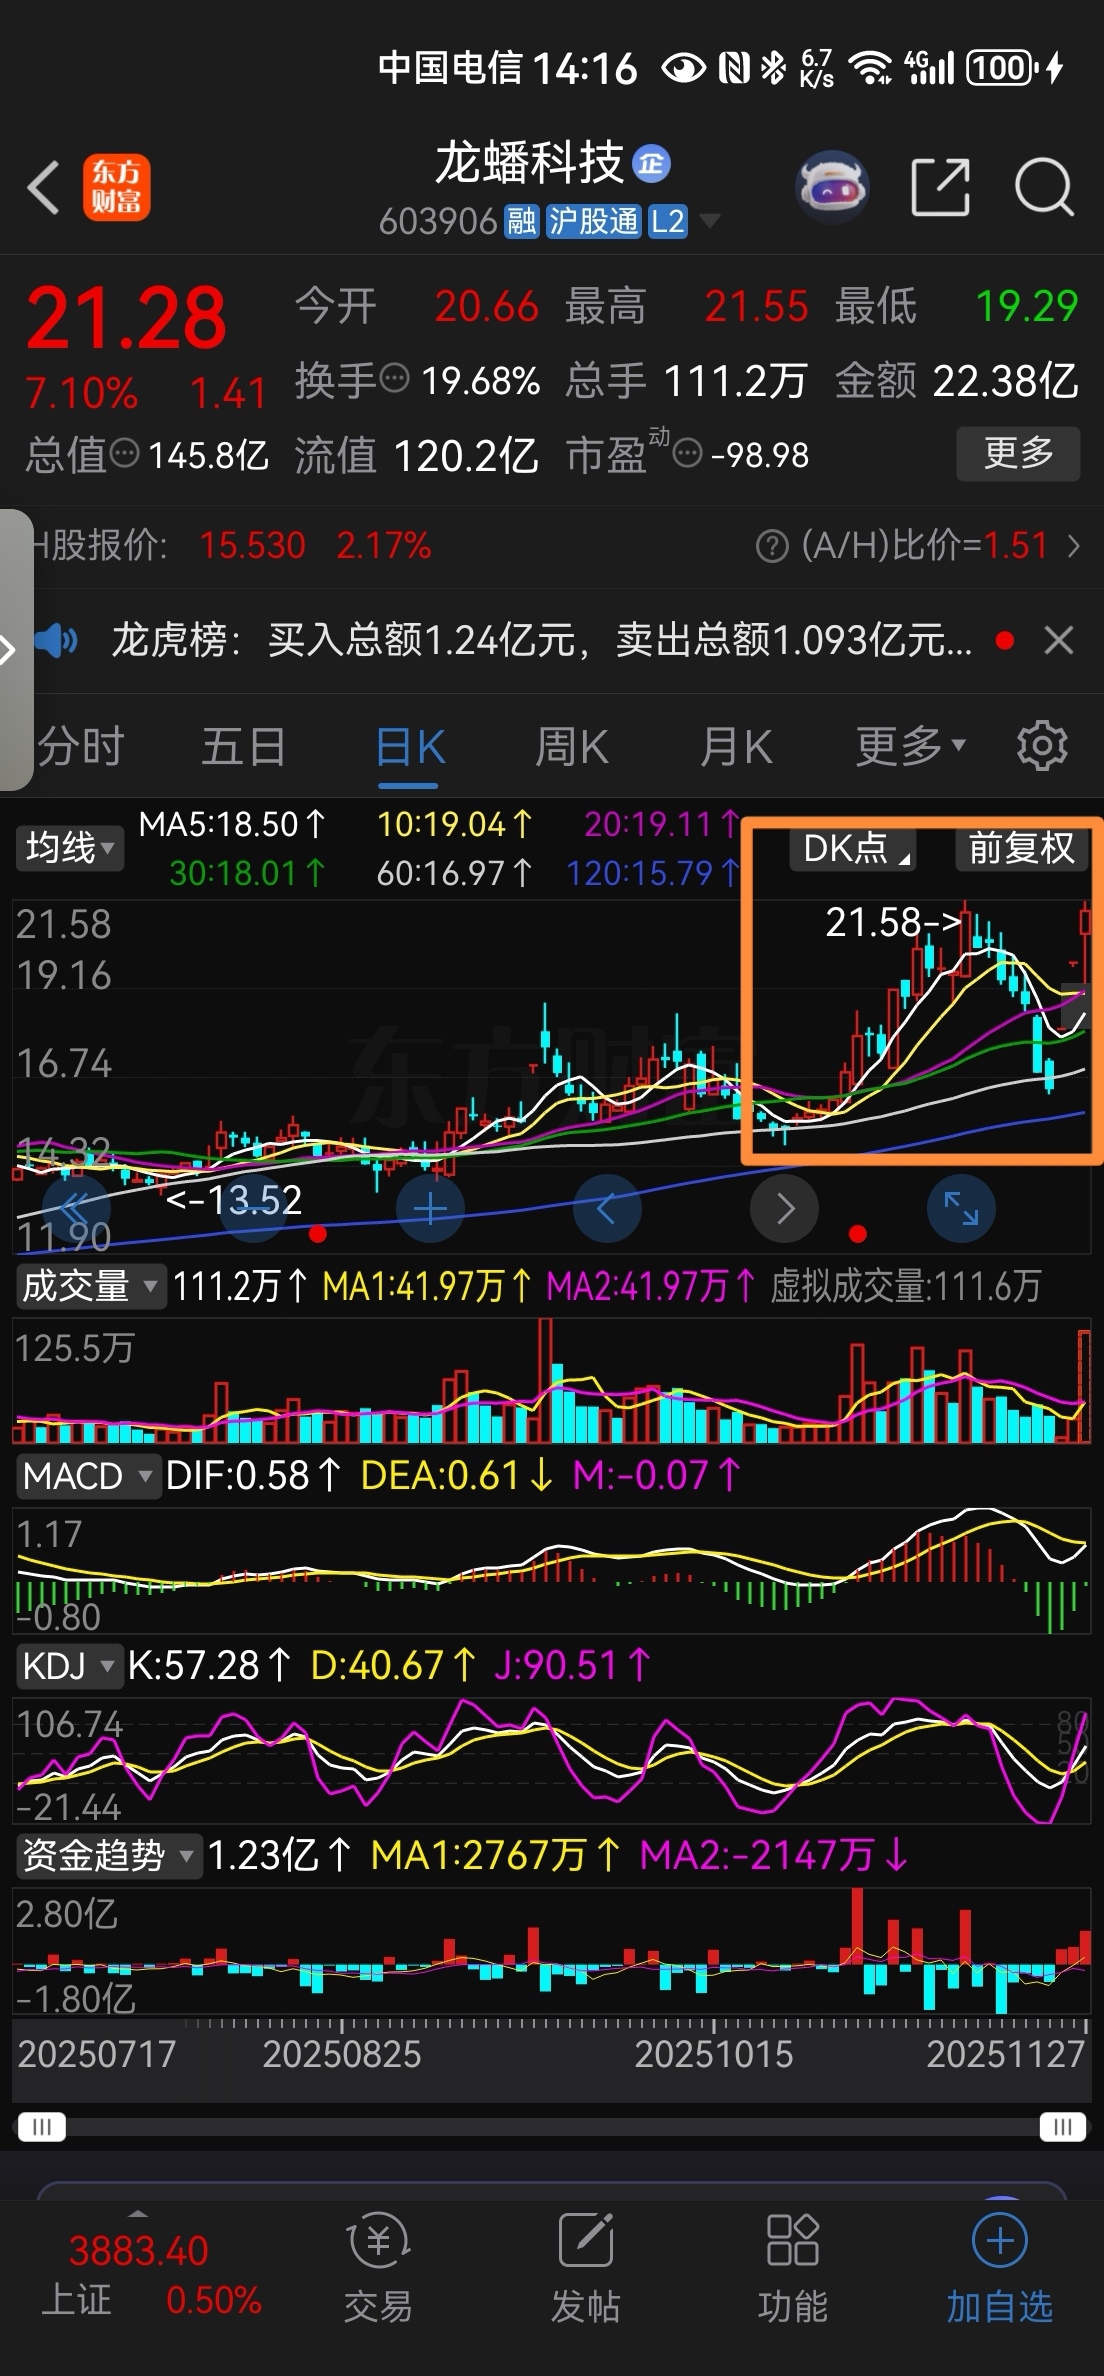Image resolution: width=1104 pixels, height=2376 pixels.
Task: Open chart settings gear icon
Action: coord(1042,746)
